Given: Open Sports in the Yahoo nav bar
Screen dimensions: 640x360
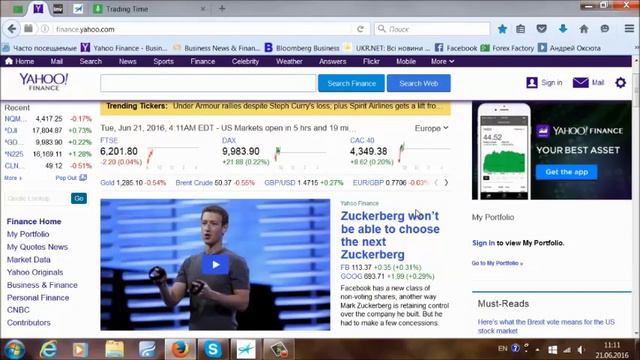Looking at the screenshot, I should pyautogui.click(x=163, y=61).
